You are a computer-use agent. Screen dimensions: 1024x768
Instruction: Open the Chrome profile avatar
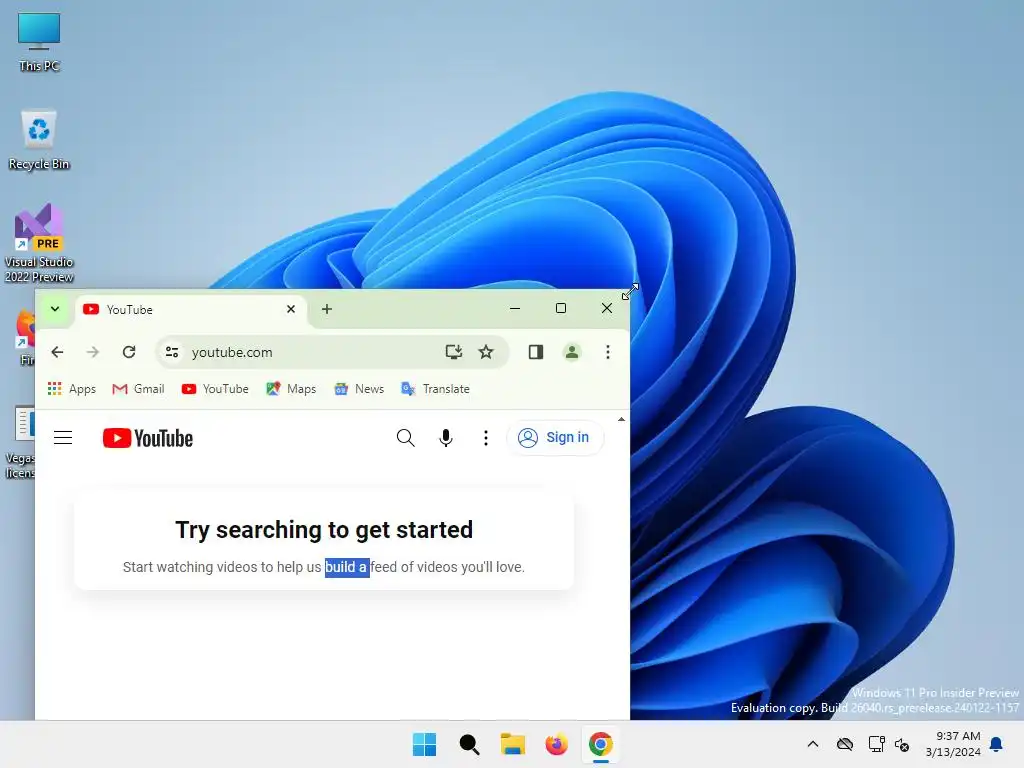571,352
